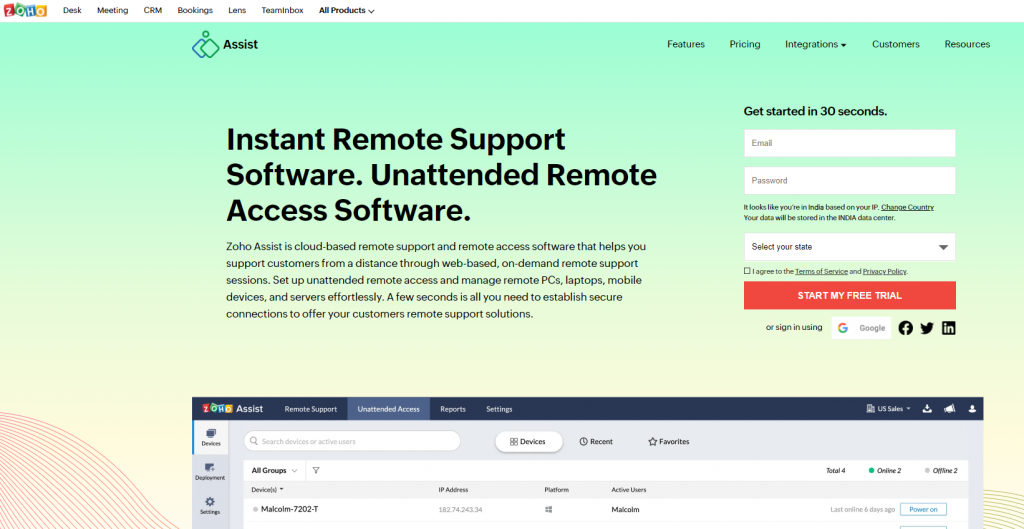
Task: Open the Terms of Service link
Action: coord(821,271)
